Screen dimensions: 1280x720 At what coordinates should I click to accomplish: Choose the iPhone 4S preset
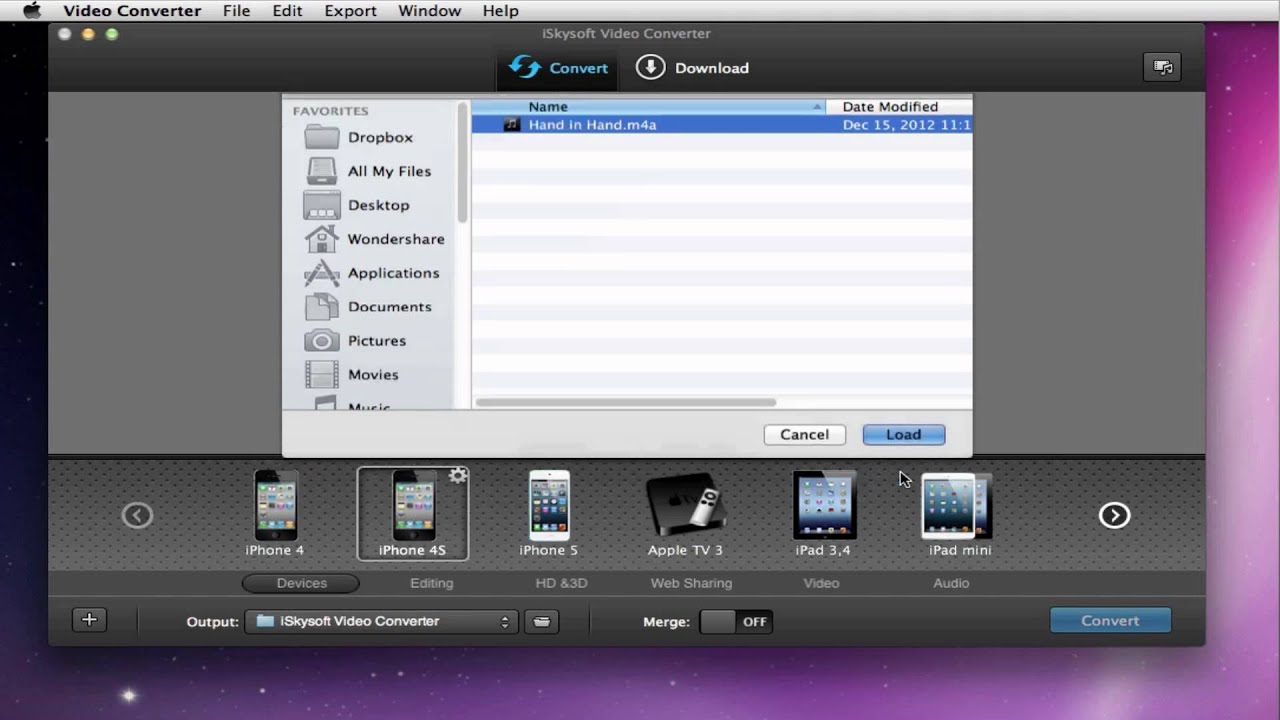pos(412,513)
